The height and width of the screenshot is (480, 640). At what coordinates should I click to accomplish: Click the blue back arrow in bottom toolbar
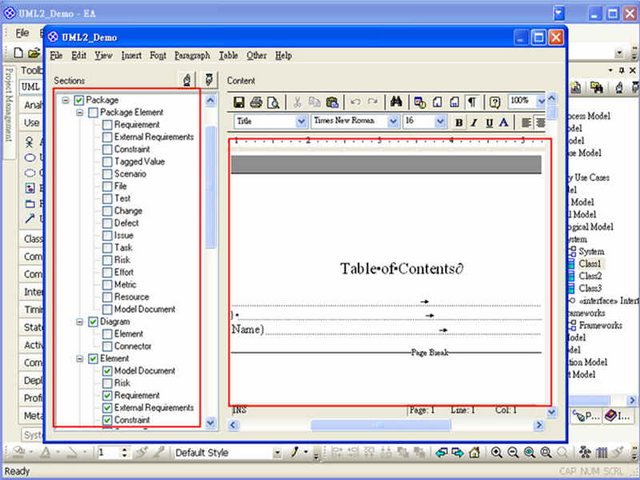coord(441,452)
